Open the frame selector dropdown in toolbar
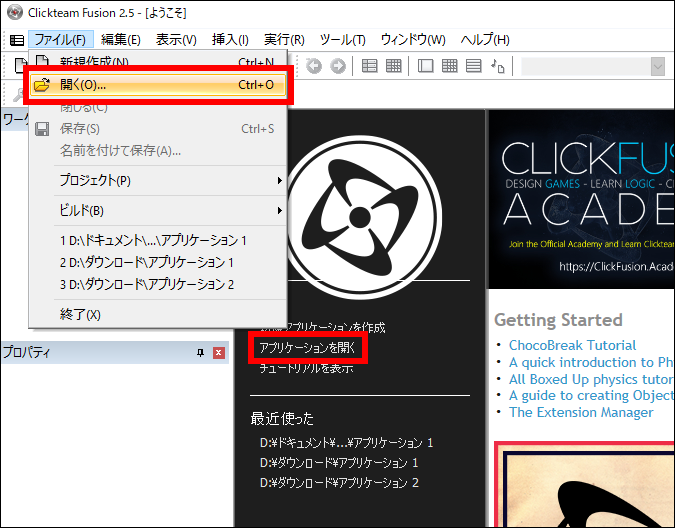The height and width of the screenshot is (528, 675). (657, 67)
